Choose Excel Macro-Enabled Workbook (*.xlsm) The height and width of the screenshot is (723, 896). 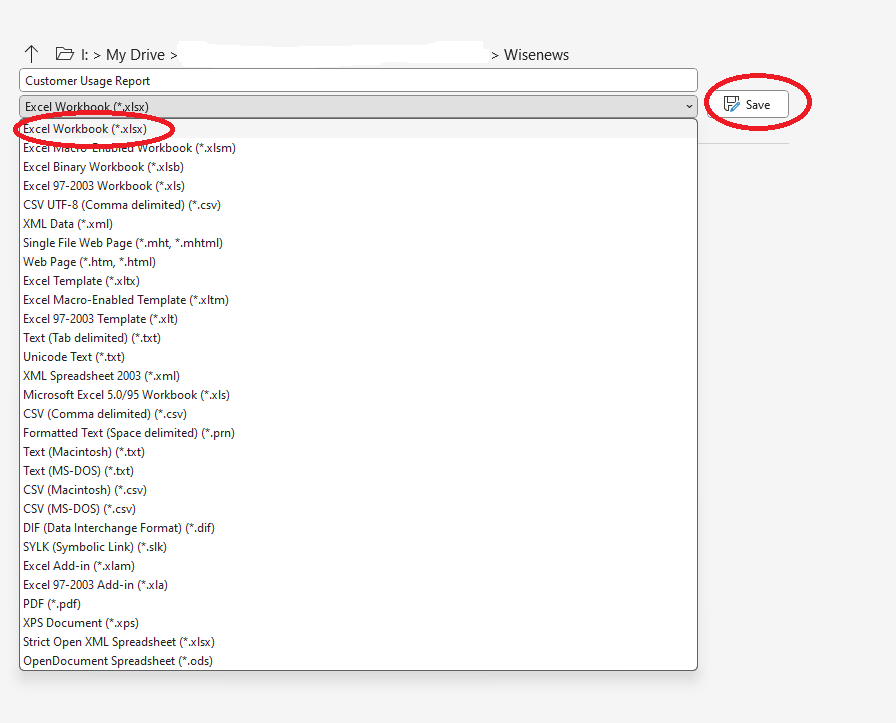tap(358, 147)
